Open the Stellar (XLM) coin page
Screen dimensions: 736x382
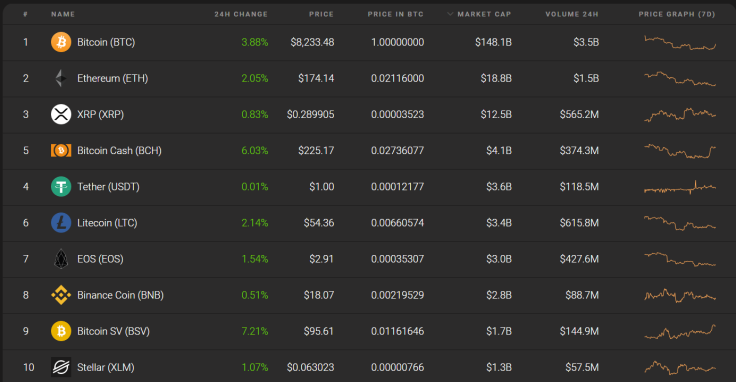point(106,367)
